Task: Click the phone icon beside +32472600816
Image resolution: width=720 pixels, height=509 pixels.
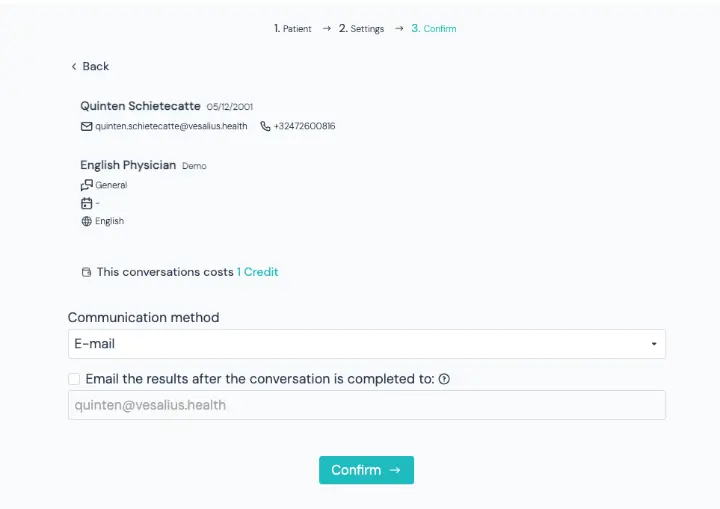Action: tap(265, 126)
